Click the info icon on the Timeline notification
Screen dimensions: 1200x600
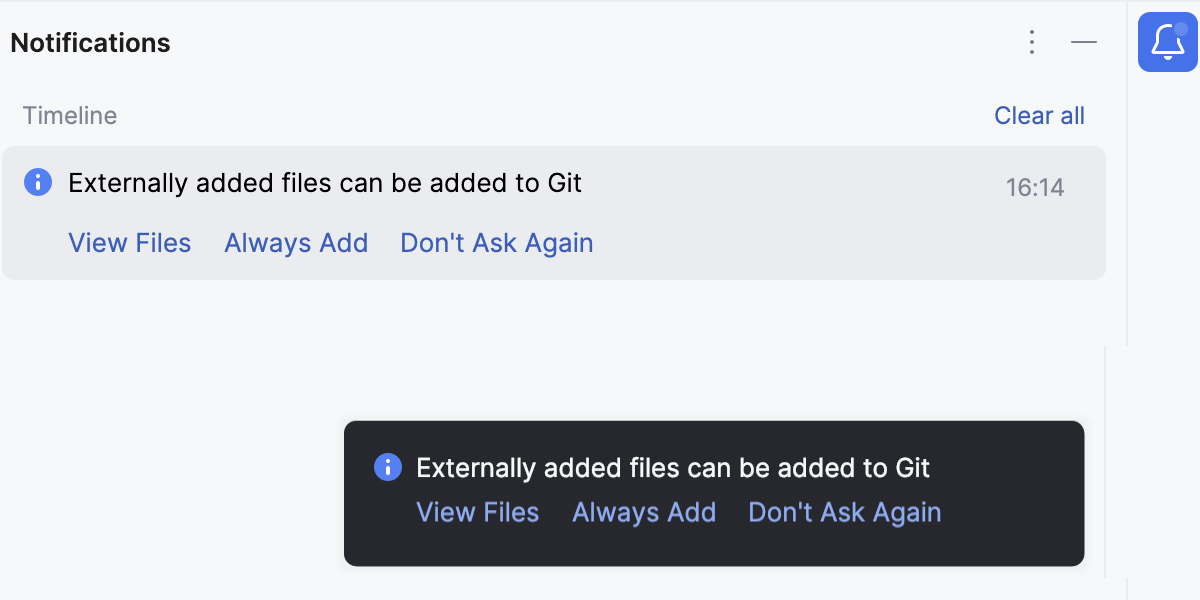click(38, 183)
